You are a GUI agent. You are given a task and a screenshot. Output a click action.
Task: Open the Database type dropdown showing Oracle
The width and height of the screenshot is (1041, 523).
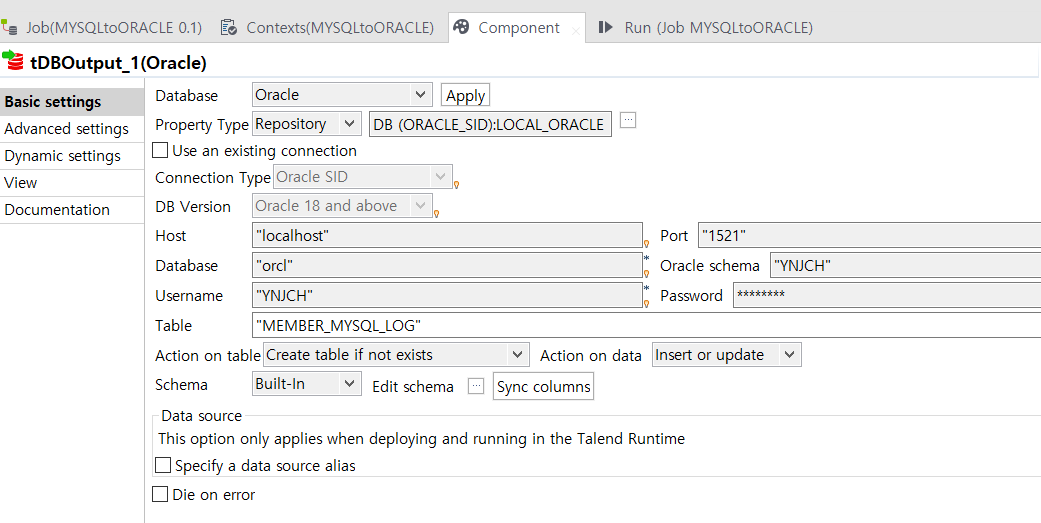point(343,95)
